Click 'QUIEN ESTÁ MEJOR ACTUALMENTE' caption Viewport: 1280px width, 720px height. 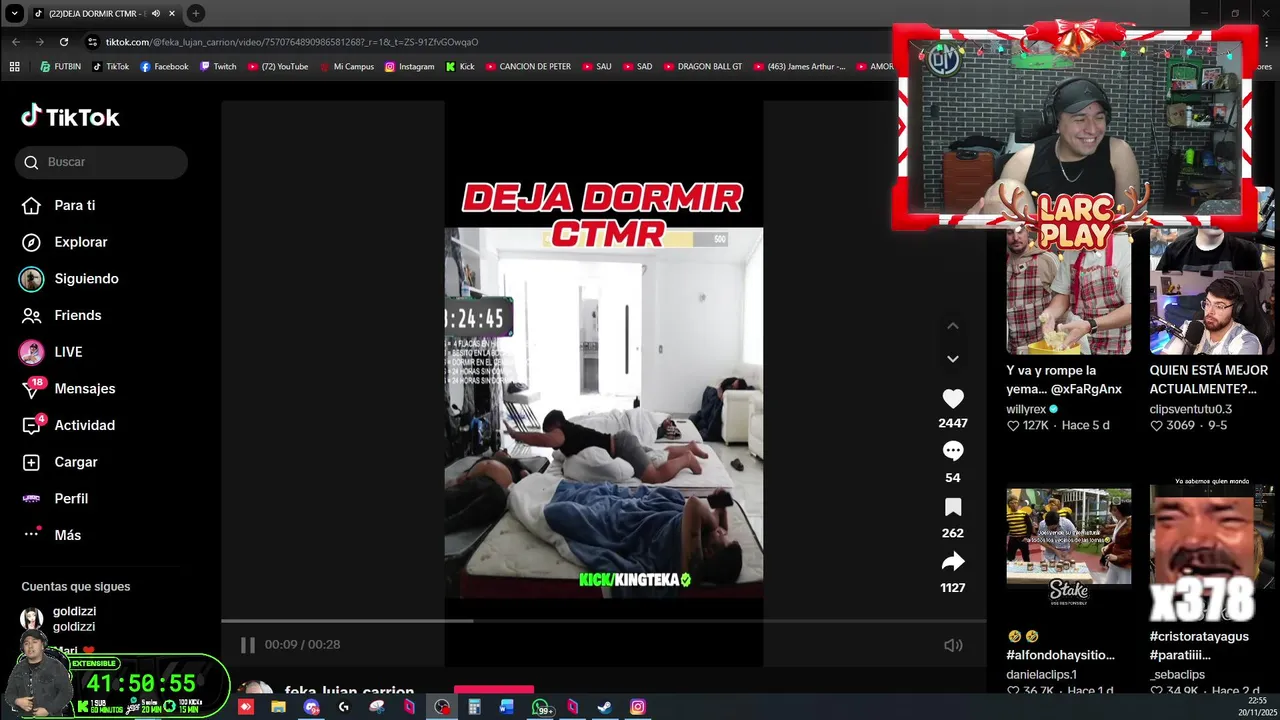coord(1209,380)
